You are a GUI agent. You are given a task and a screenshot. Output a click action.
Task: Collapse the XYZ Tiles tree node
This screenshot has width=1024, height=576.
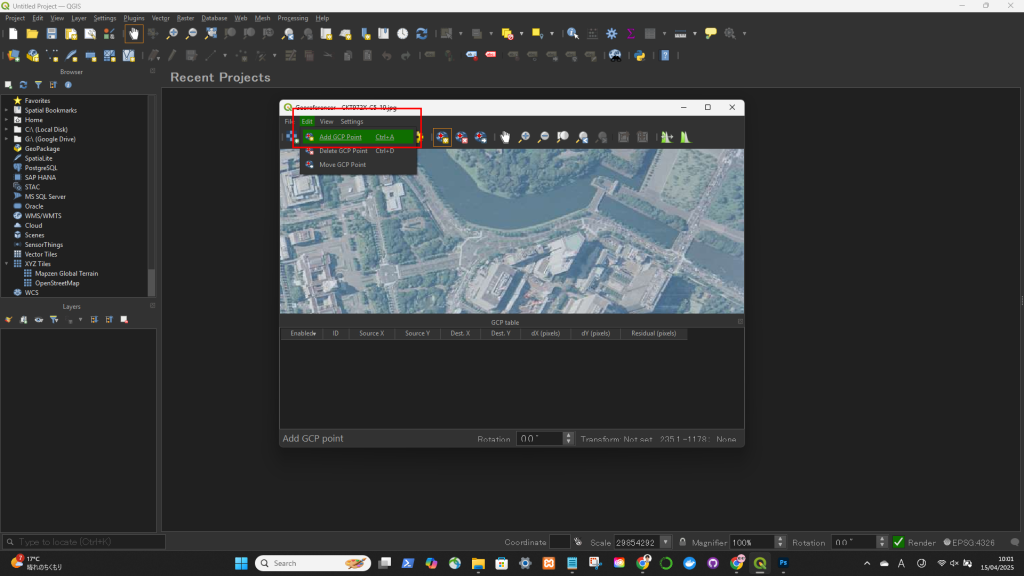coord(6,263)
